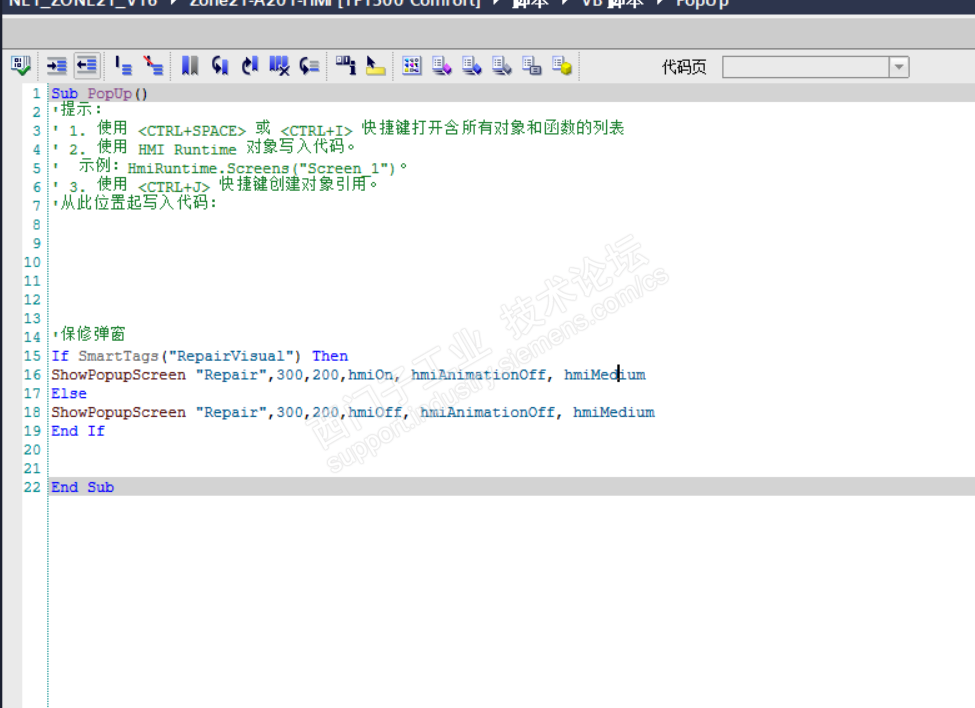Click the comment out selected lines icon
Image resolution: width=975 pixels, height=708 pixels.
(124, 65)
